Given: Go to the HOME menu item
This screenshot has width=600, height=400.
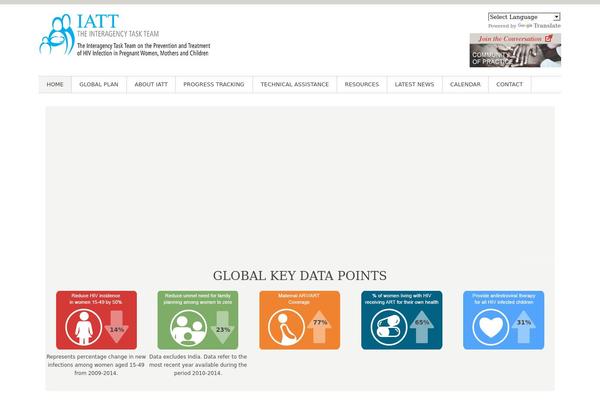Looking at the screenshot, I should click(x=55, y=84).
